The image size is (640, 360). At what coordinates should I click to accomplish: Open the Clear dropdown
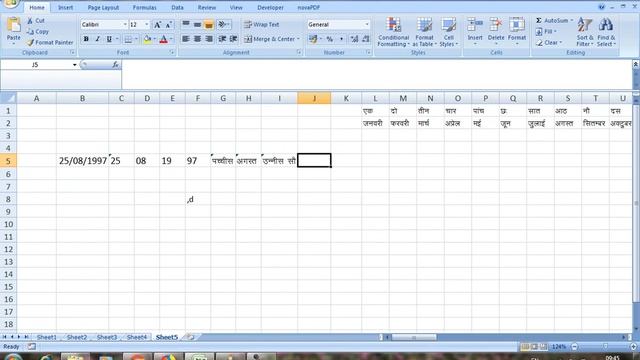pyautogui.click(x=549, y=42)
